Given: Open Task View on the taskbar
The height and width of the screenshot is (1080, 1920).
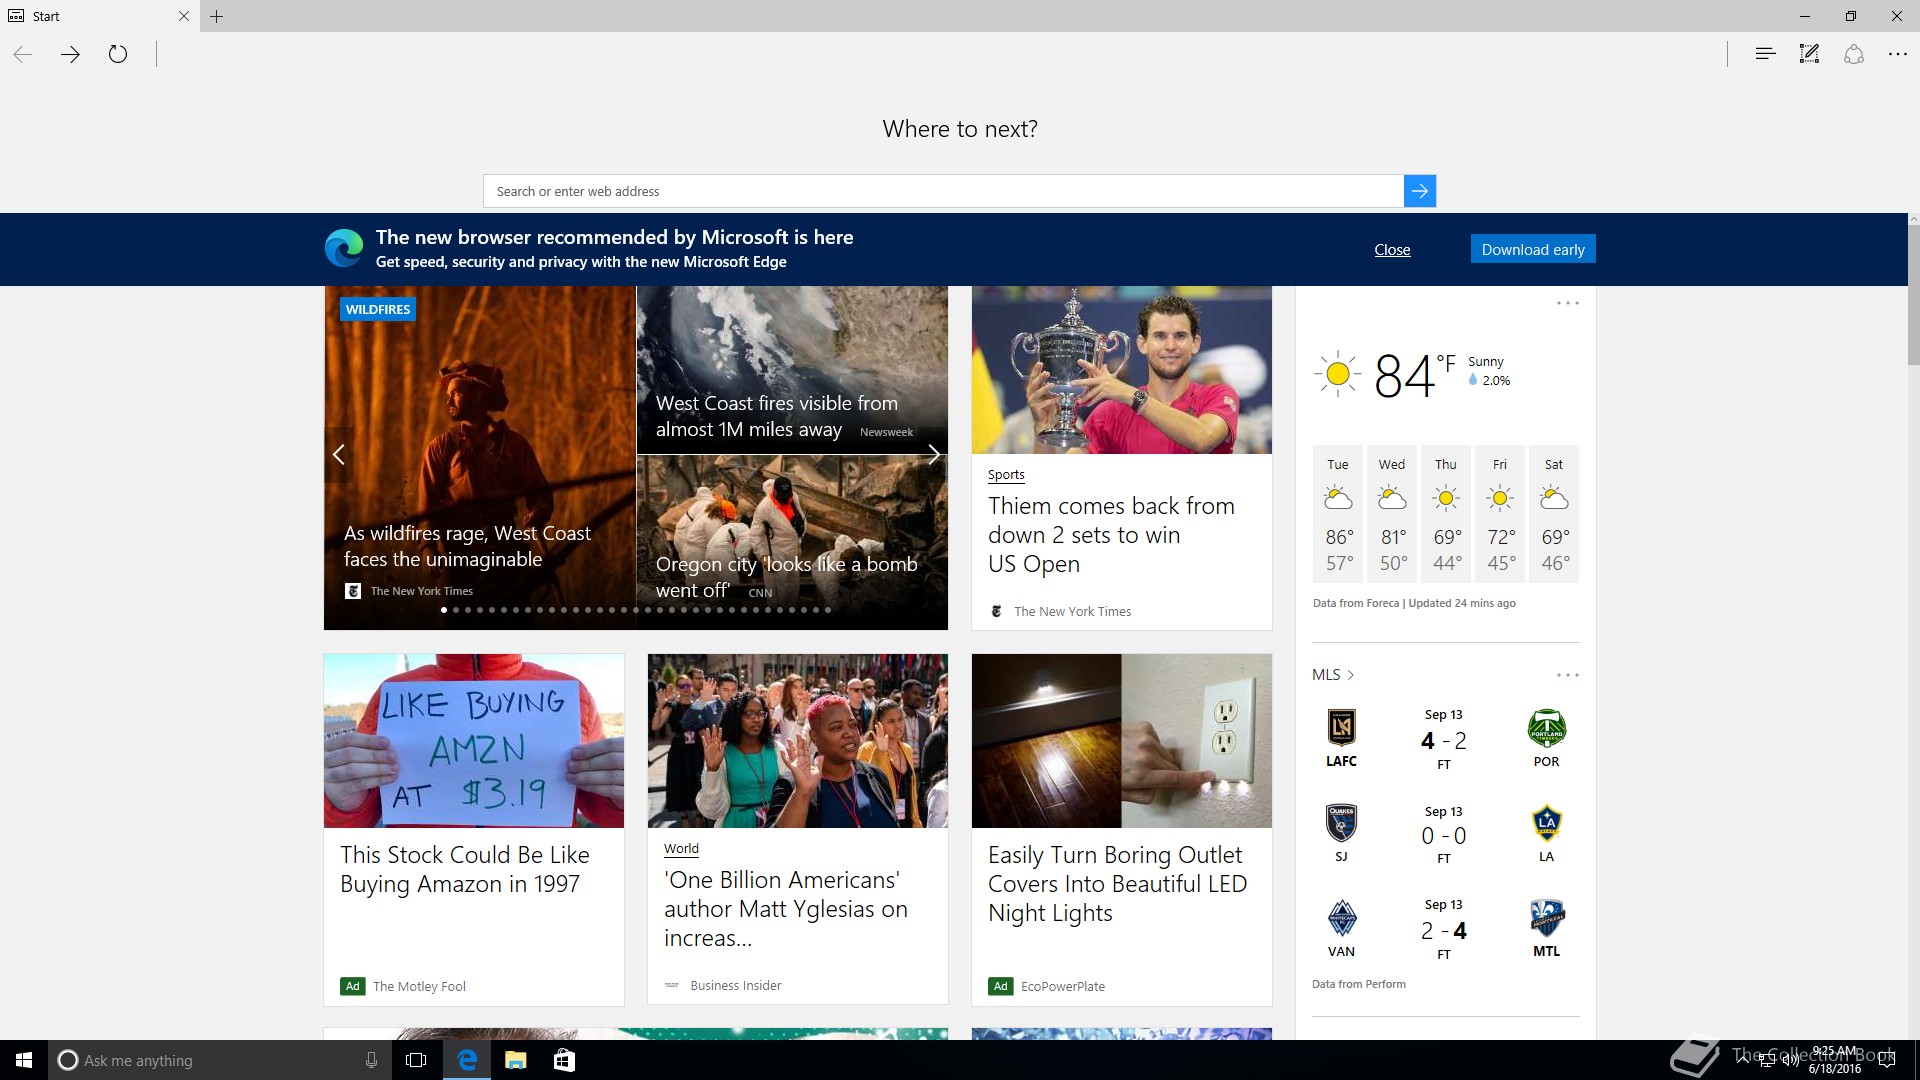Looking at the screenshot, I should (416, 1060).
